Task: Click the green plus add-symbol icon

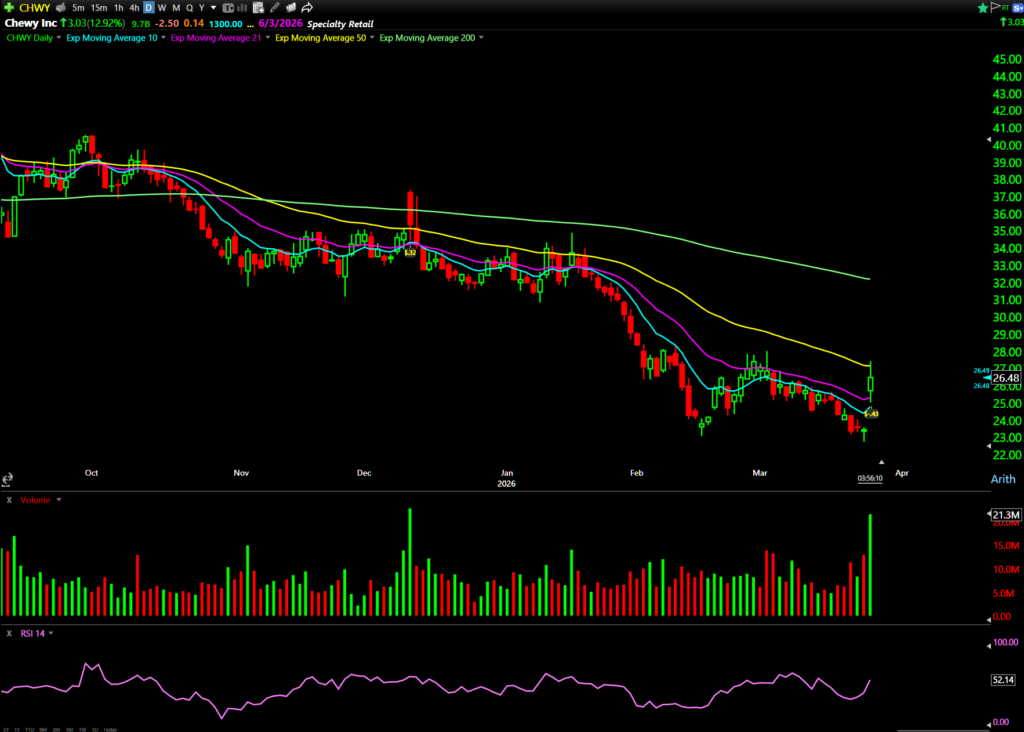Action: click(9, 8)
